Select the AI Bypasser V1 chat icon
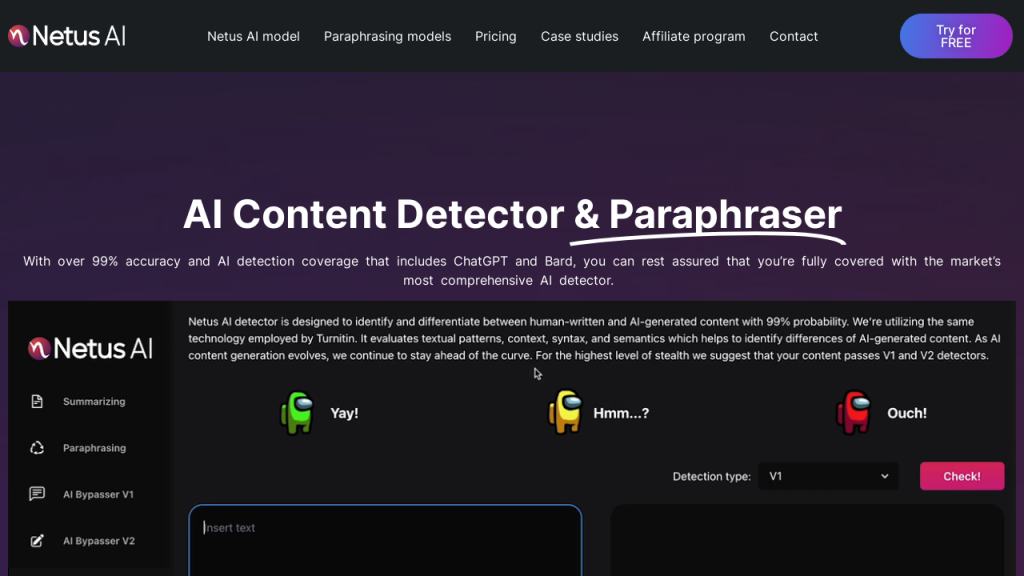 coord(37,494)
